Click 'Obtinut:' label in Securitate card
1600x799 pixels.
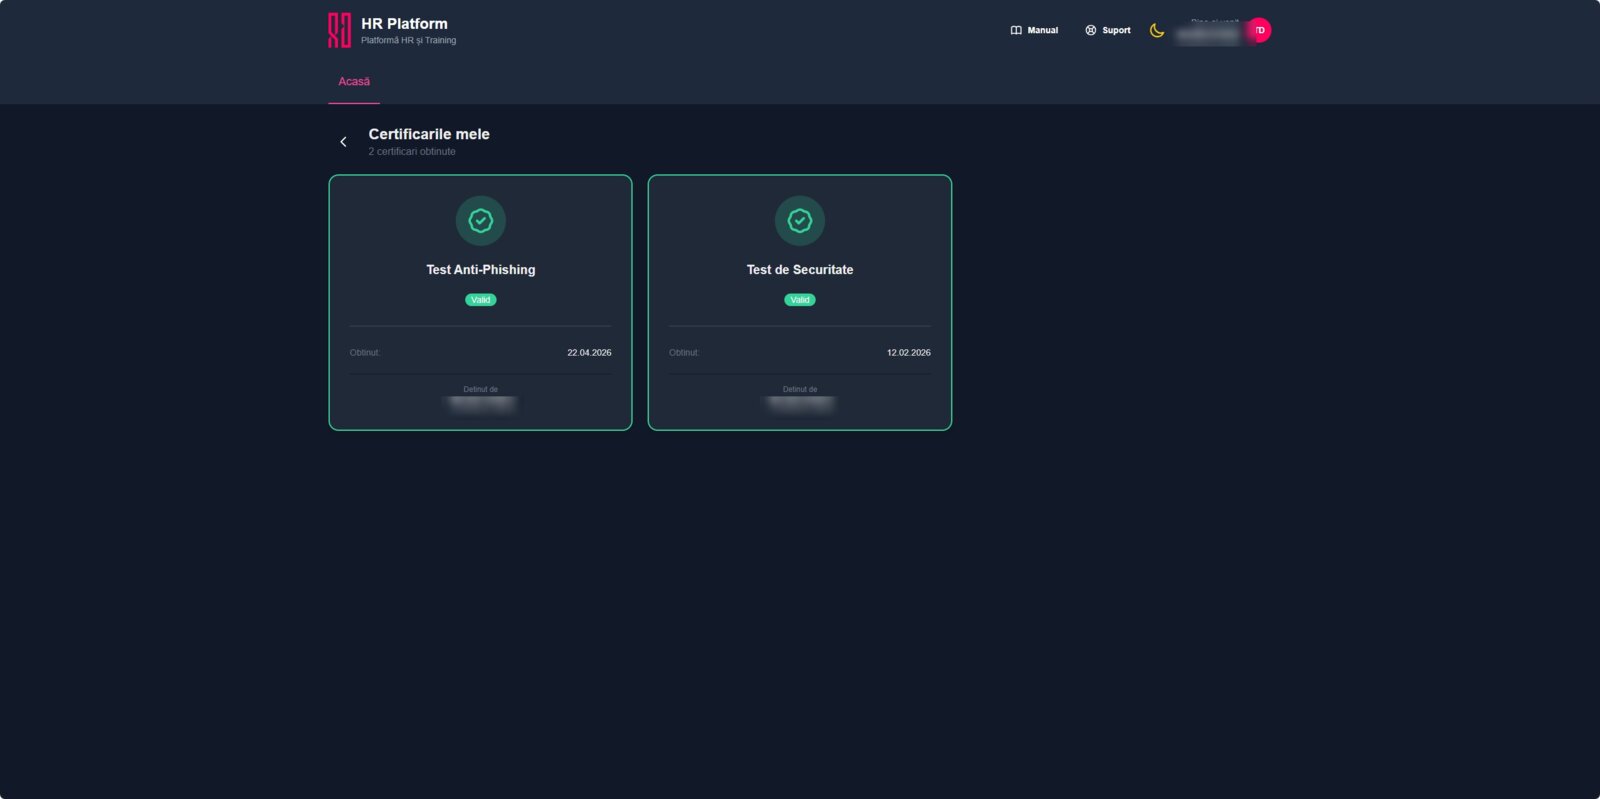coord(684,353)
